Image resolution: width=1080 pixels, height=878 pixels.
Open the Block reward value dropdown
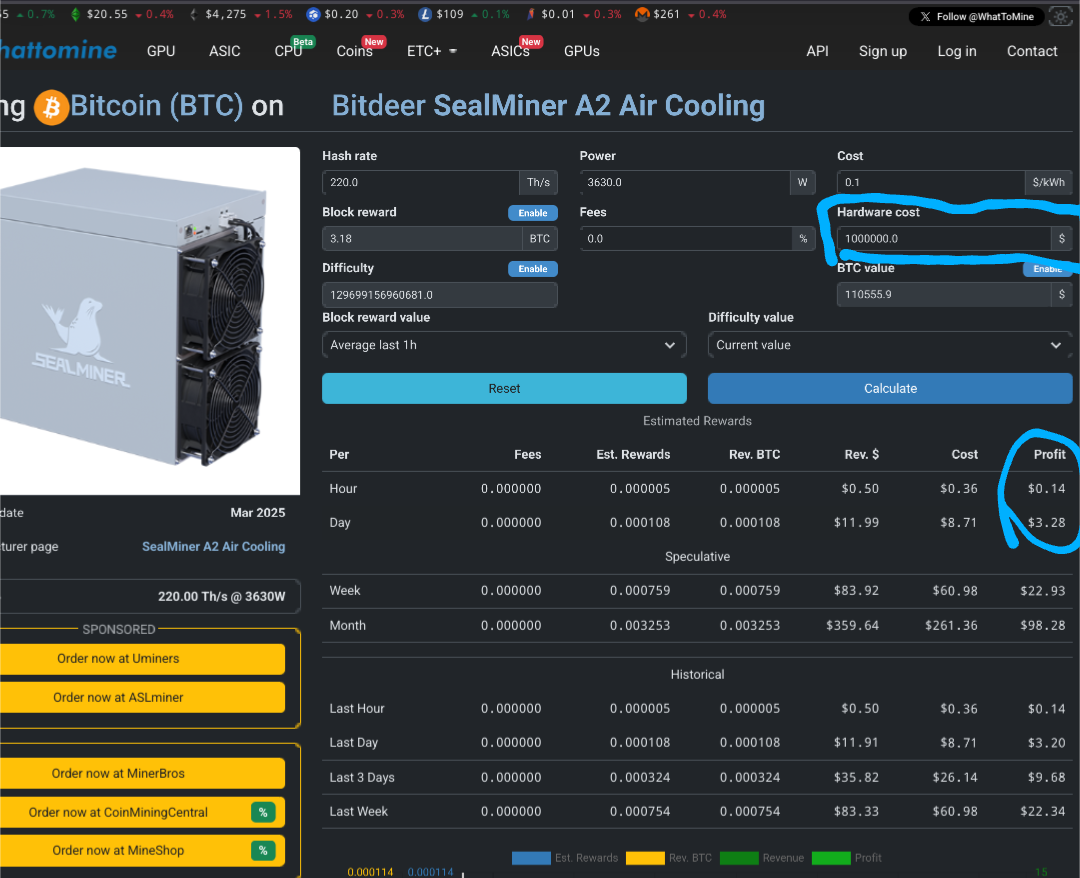click(x=504, y=345)
